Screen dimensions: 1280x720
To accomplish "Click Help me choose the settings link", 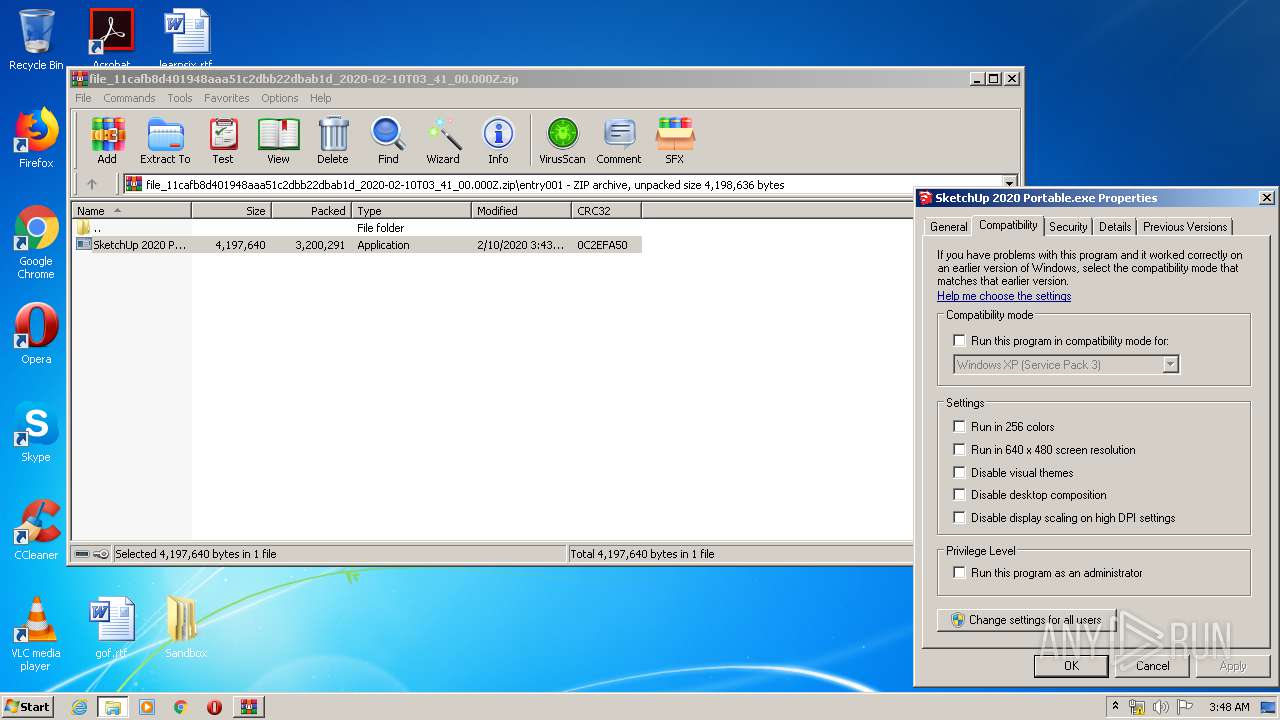I will 1004,296.
